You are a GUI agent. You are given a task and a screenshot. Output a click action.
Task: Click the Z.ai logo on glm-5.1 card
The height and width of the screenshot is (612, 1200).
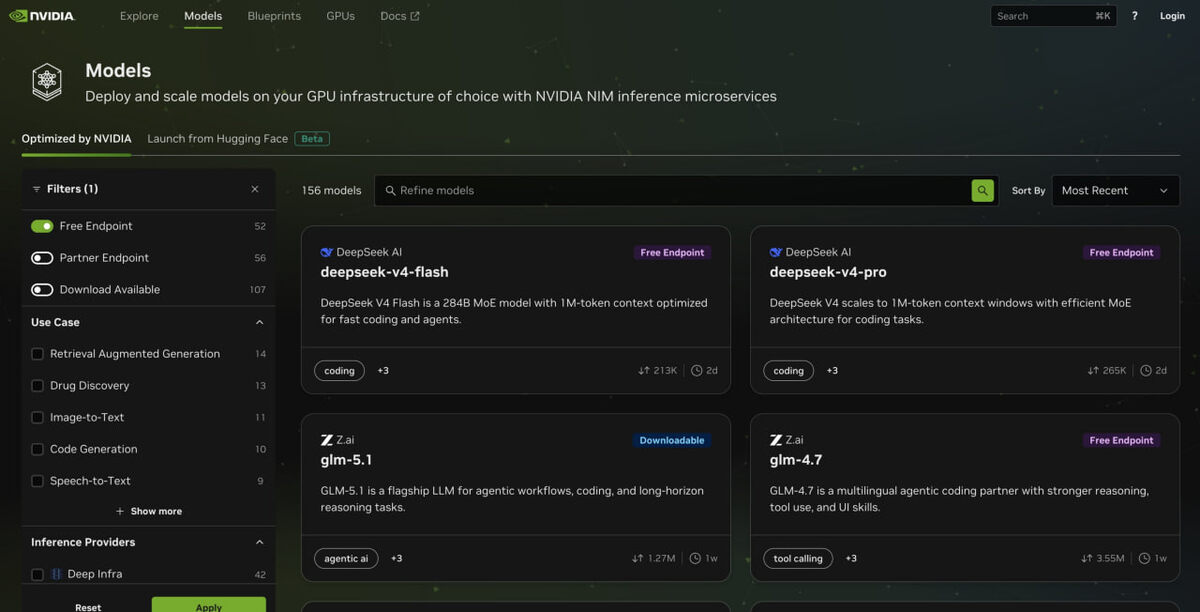coord(326,440)
